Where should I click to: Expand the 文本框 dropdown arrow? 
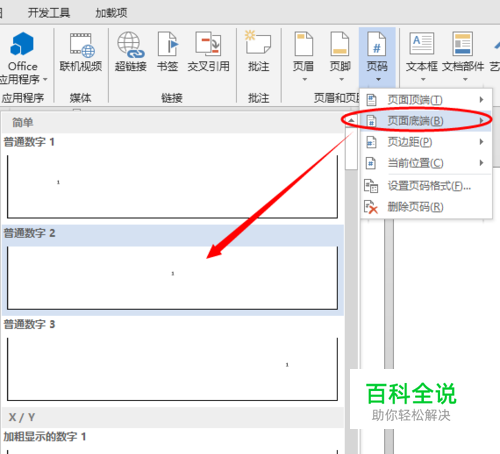pyautogui.click(x=423, y=79)
